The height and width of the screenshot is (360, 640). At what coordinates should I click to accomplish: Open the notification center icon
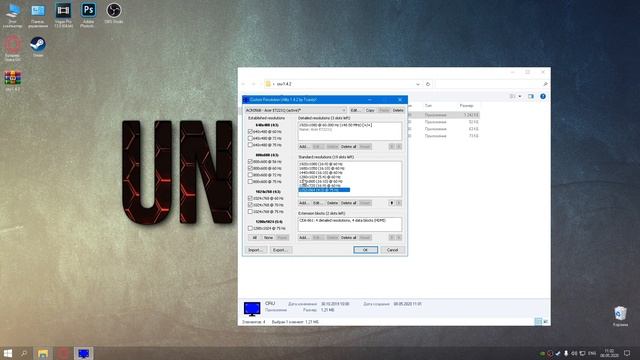(627, 353)
